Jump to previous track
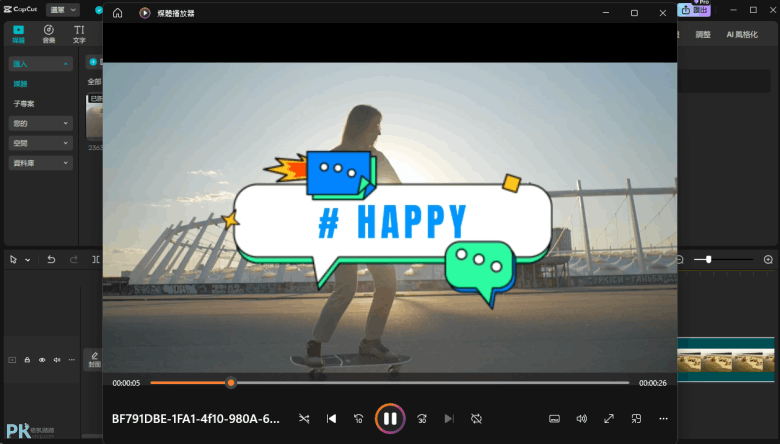 coord(331,419)
